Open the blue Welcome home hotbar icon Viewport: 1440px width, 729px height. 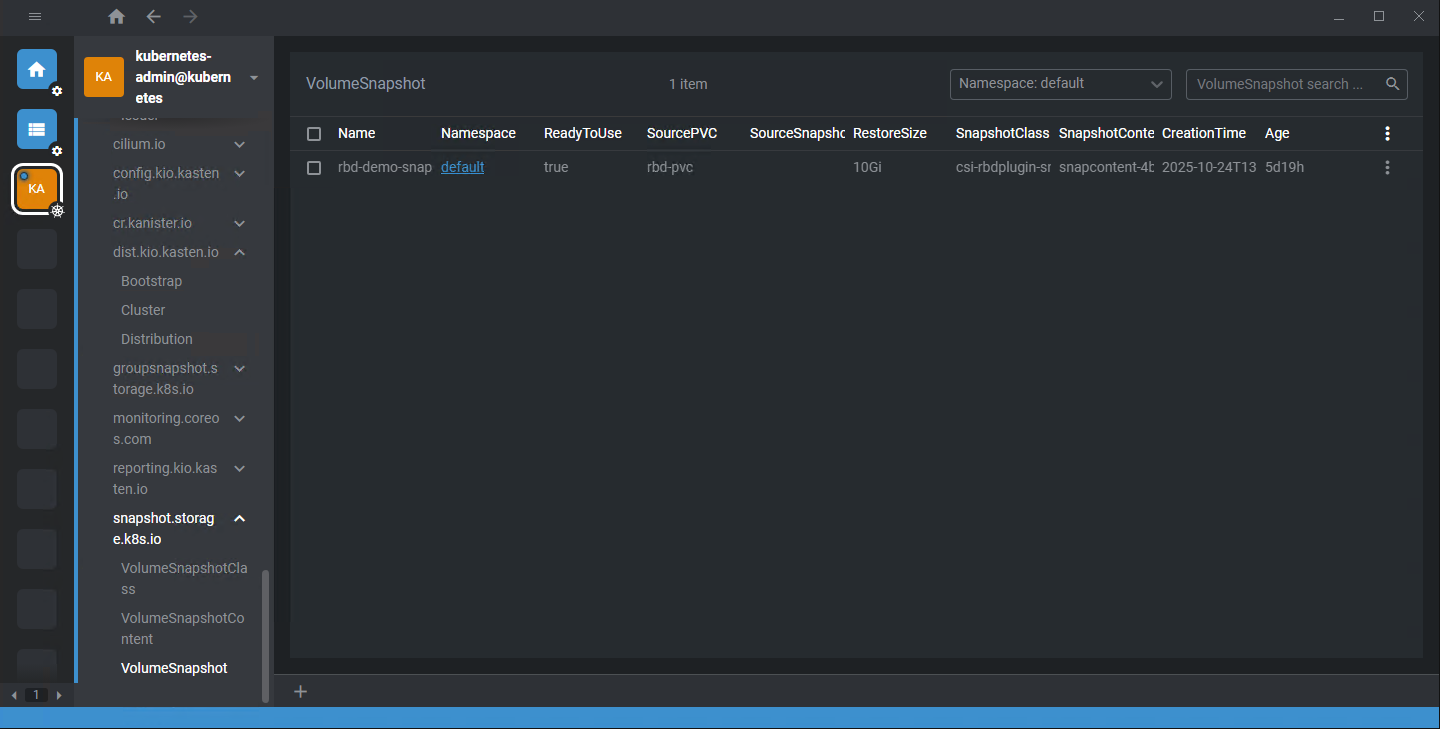point(37,69)
